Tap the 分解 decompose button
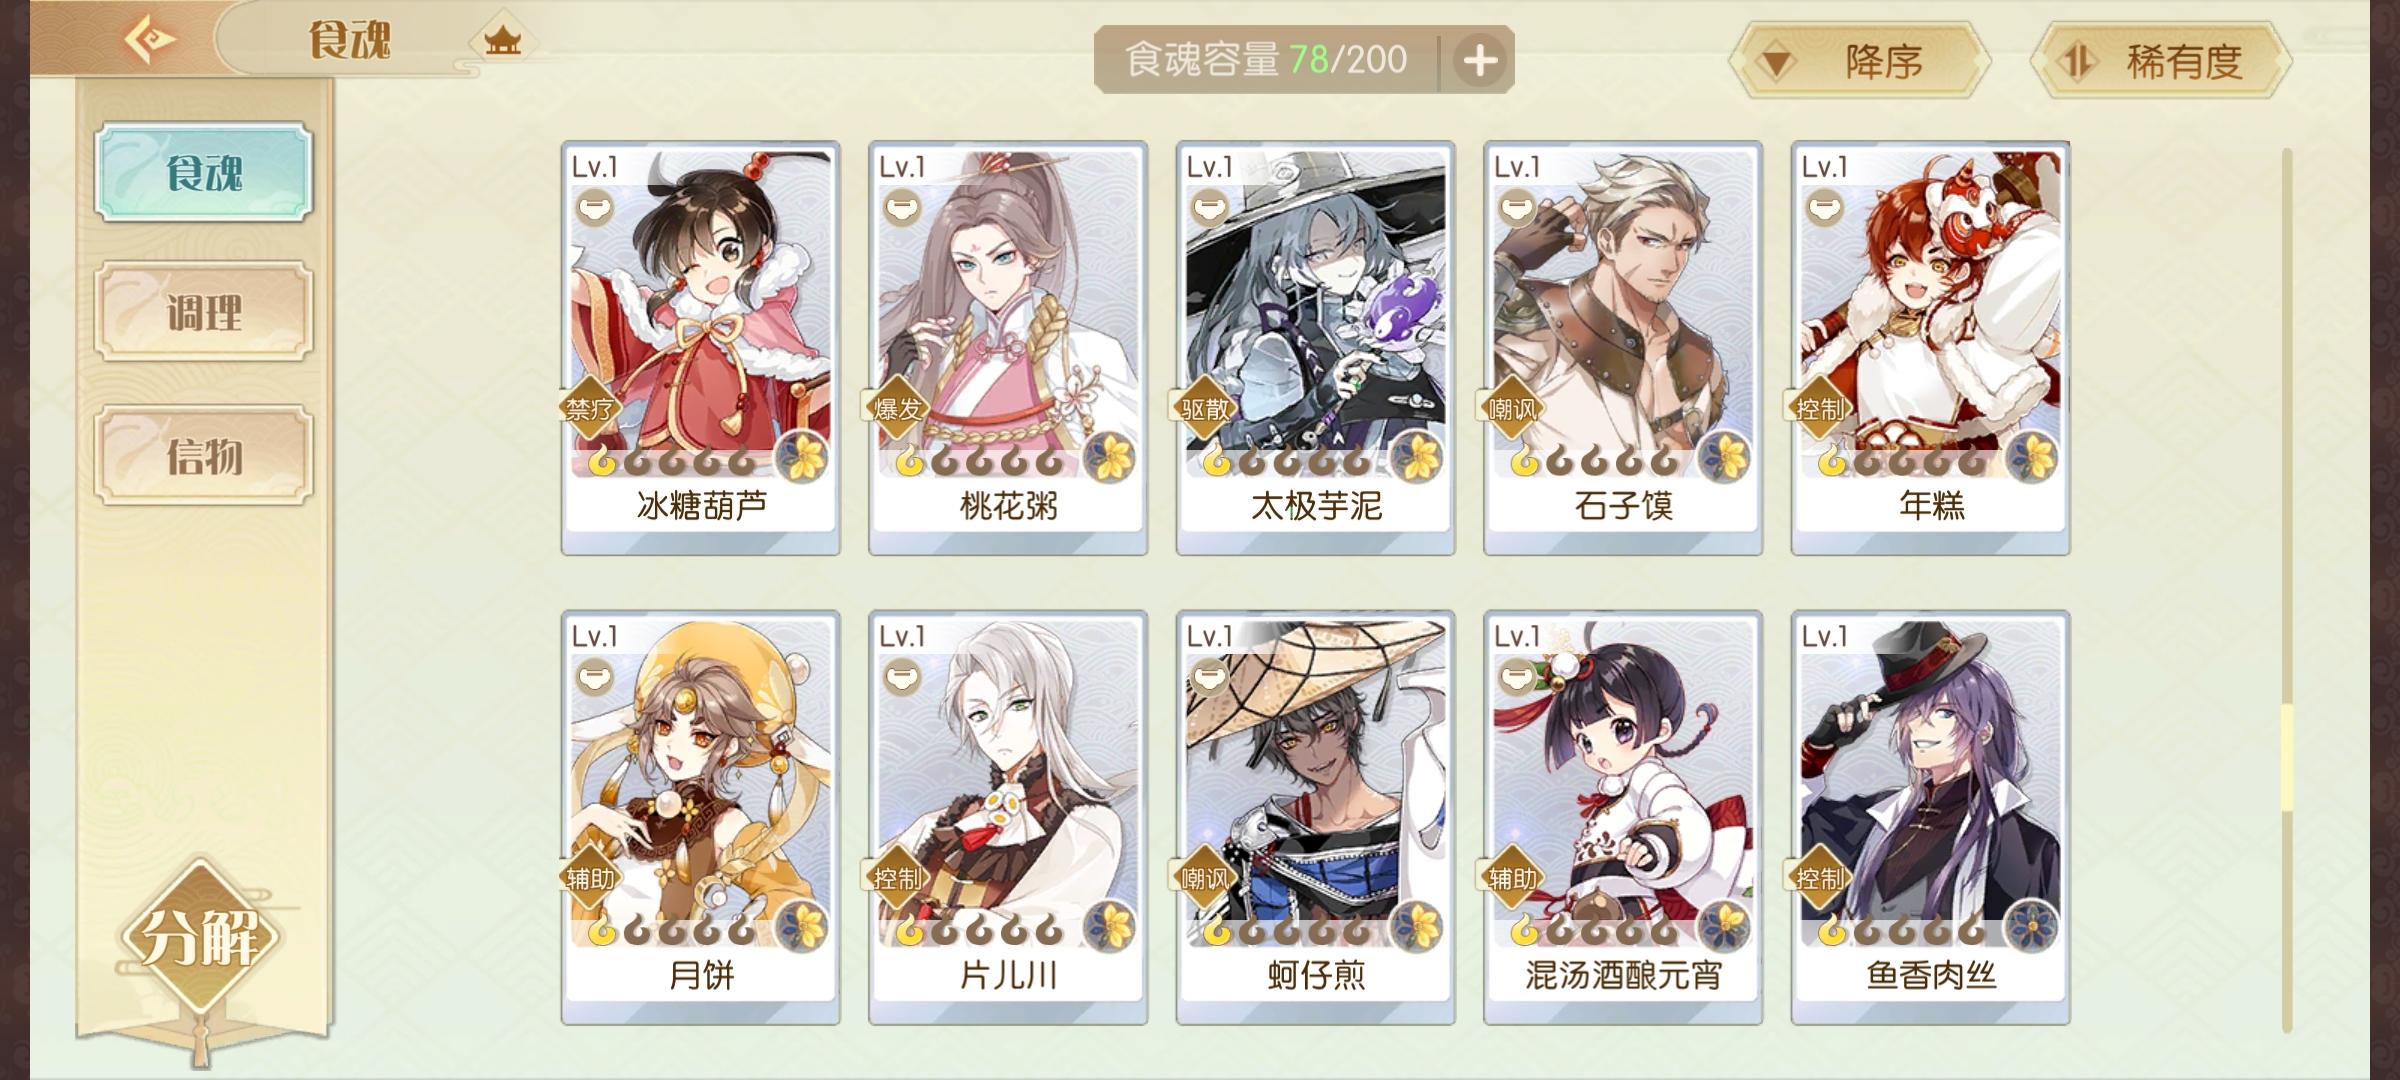The image size is (2400, 1080). [200, 938]
